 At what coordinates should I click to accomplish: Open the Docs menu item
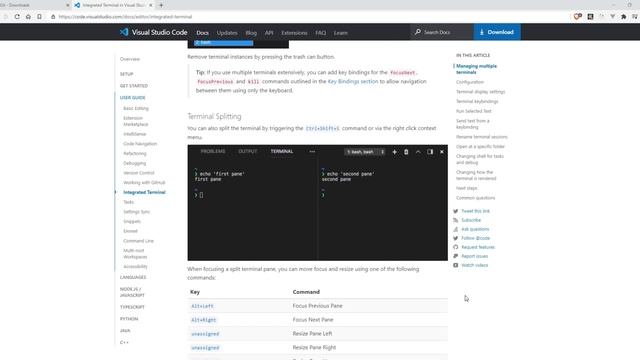(x=202, y=33)
